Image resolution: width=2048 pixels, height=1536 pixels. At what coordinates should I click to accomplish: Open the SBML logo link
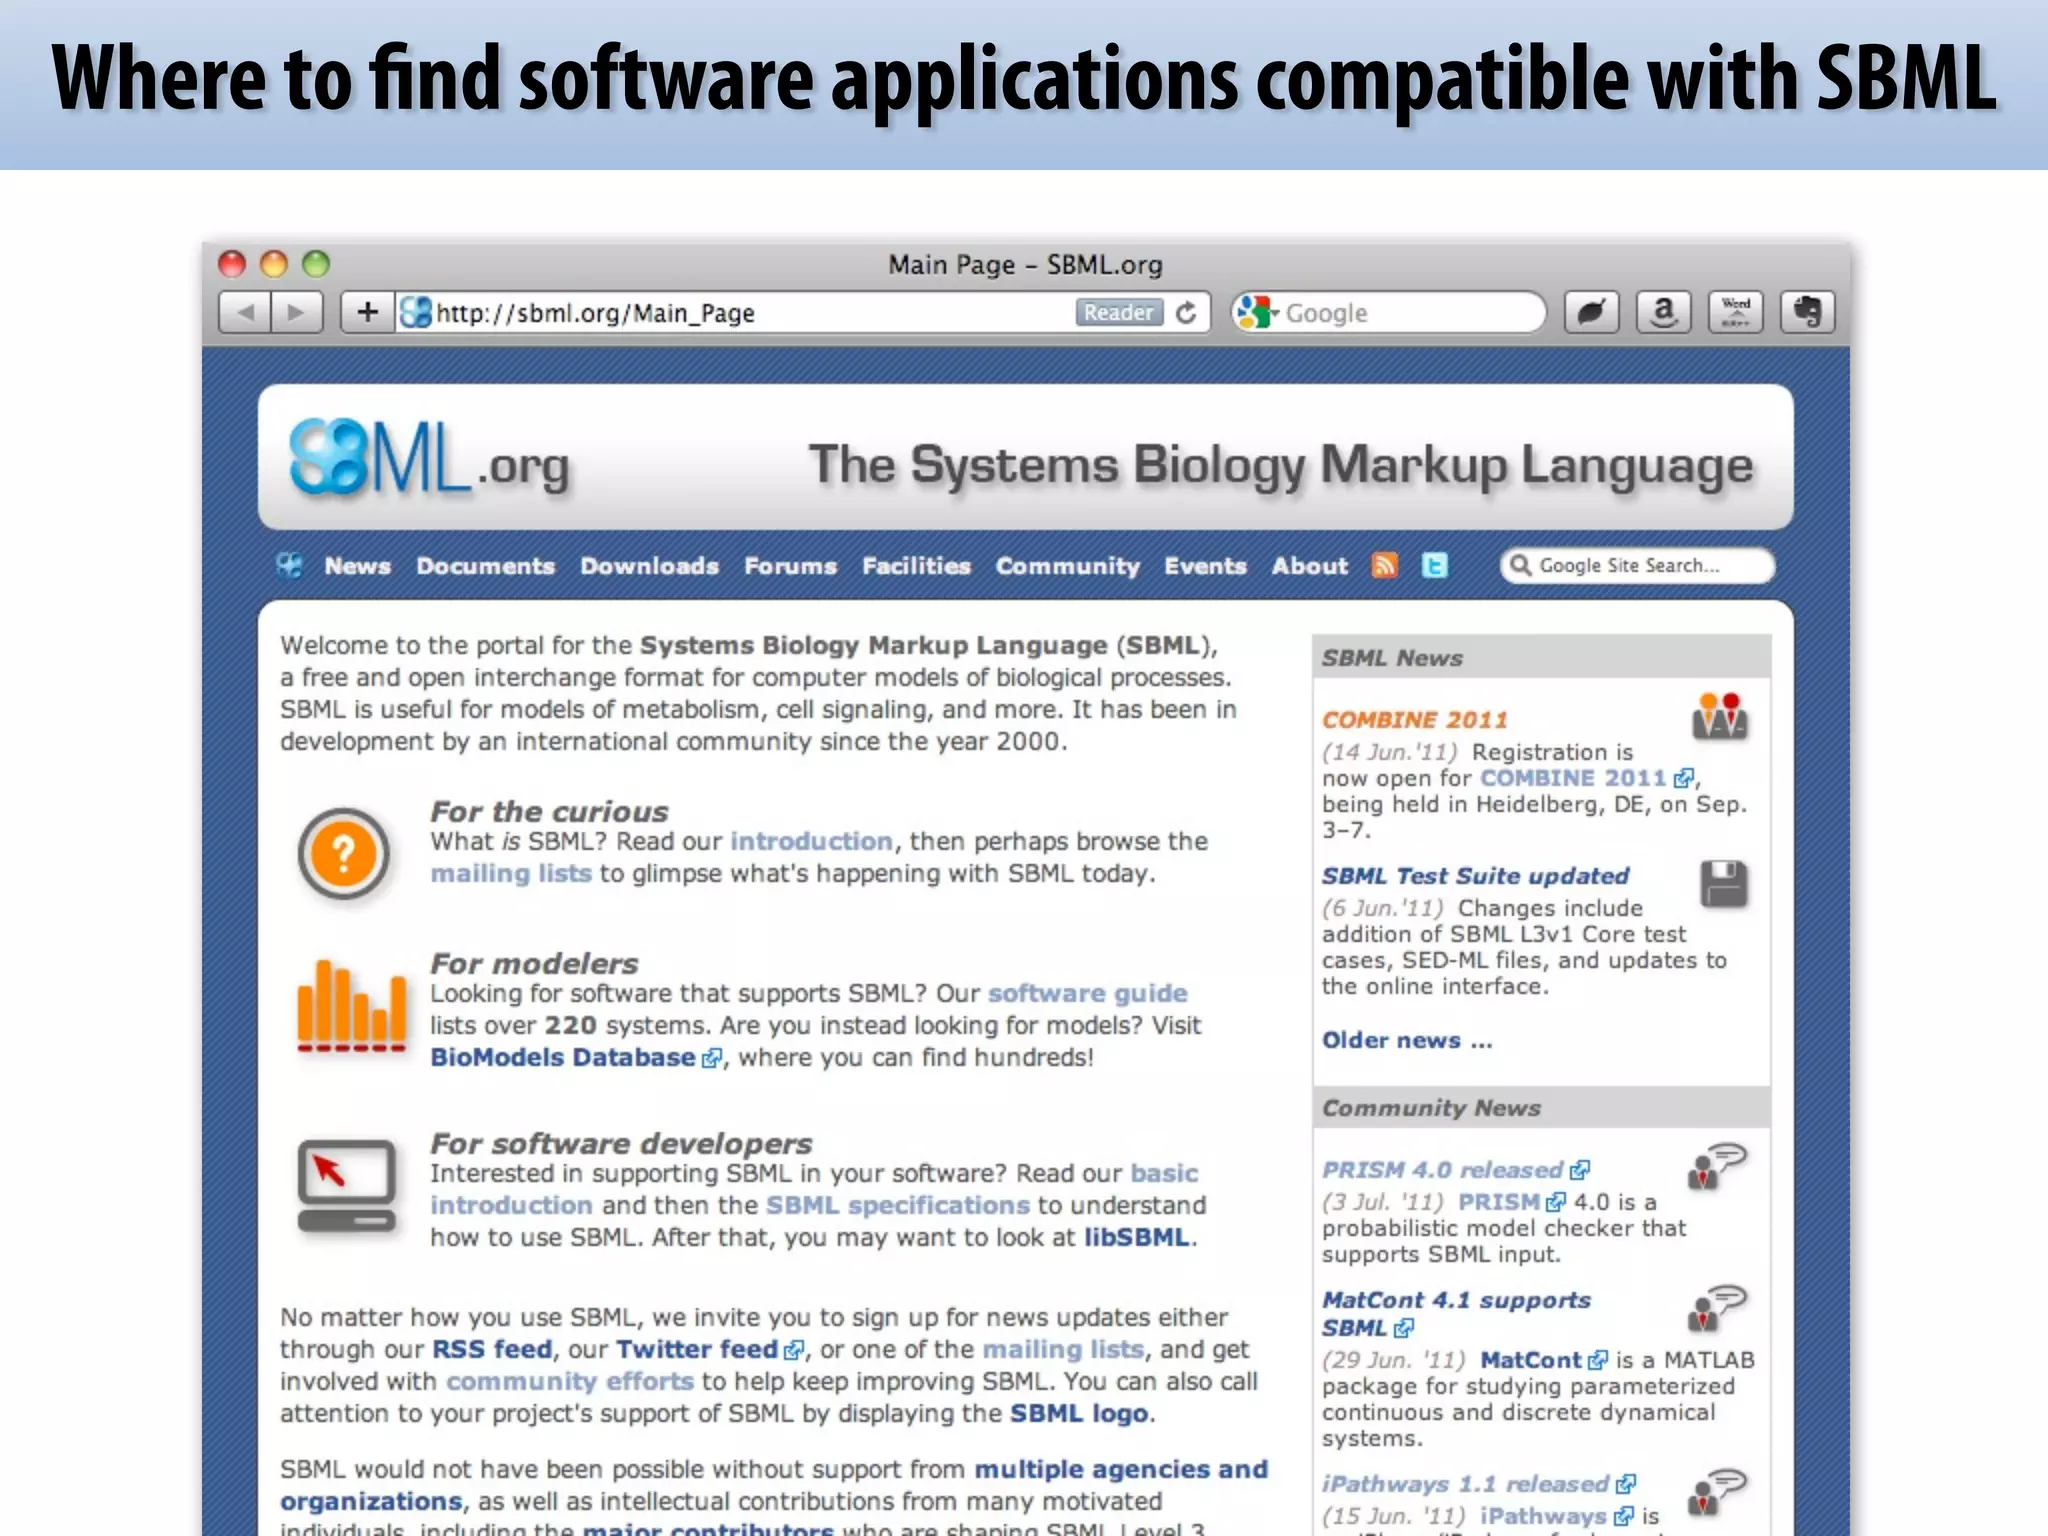[x=1080, y=1413]
